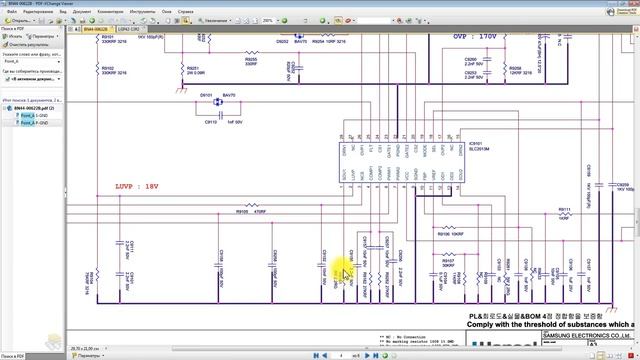Open the Редактирование menu
Image resolution: width=640 pixels, height=360 pixels.
pos(38,12)
